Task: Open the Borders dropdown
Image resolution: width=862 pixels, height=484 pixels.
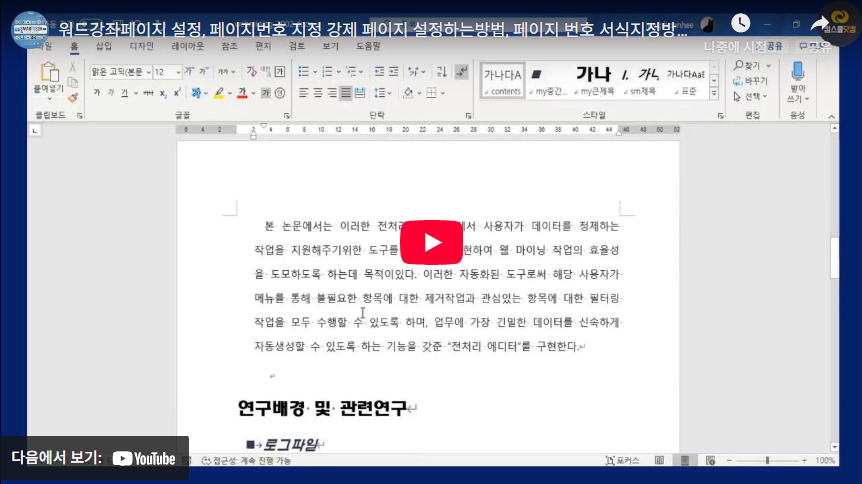Action: 442,94
